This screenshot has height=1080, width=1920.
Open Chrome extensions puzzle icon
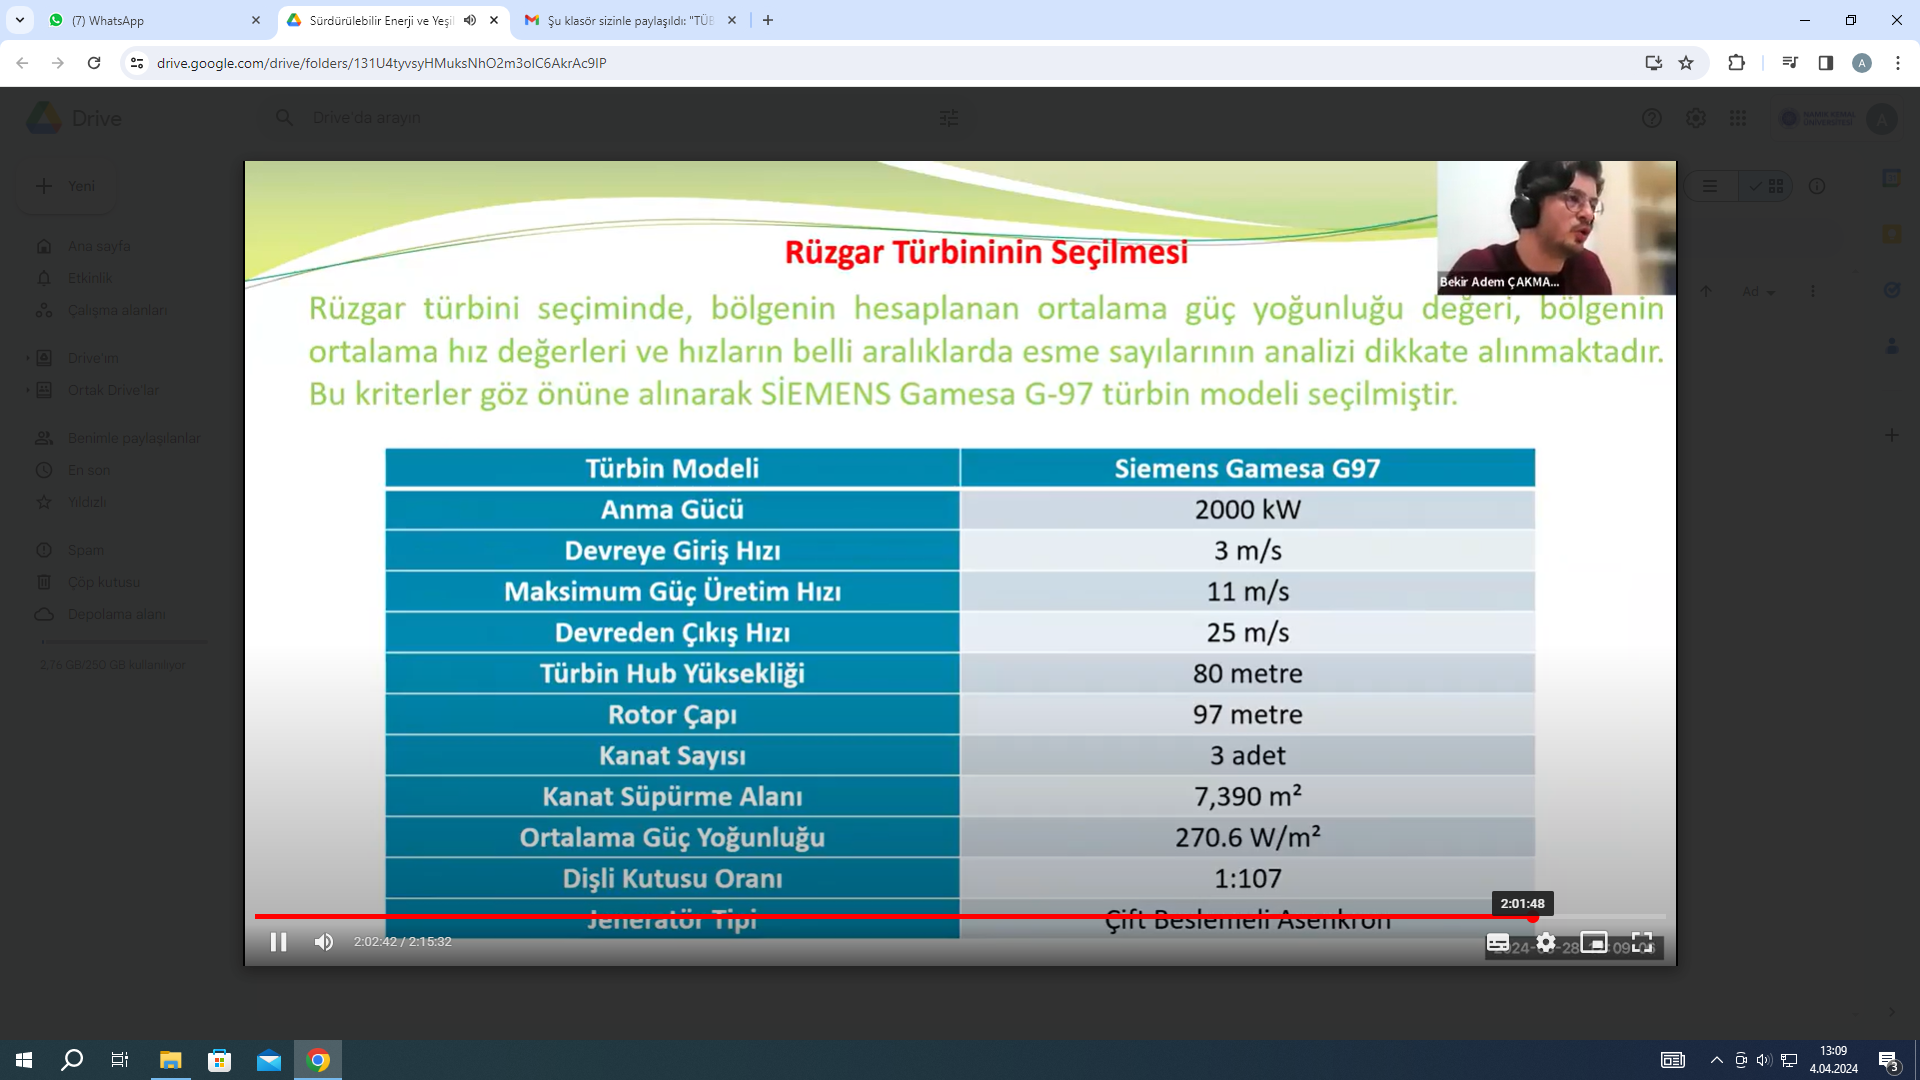(1736, 63)
